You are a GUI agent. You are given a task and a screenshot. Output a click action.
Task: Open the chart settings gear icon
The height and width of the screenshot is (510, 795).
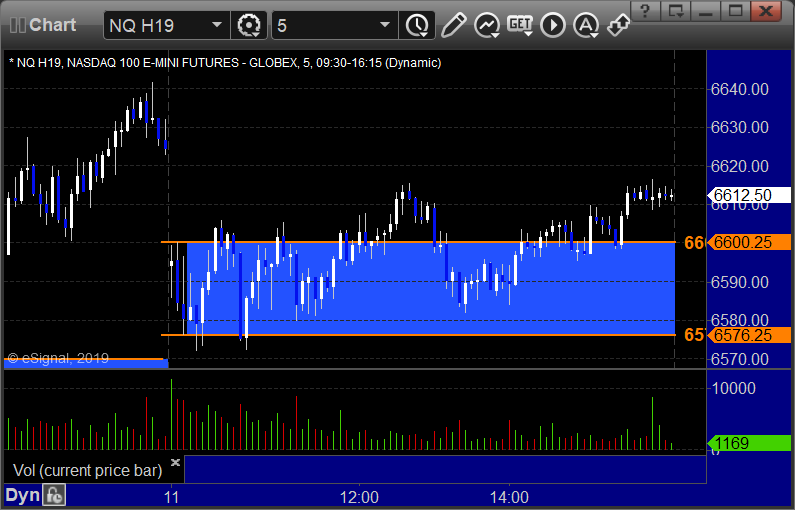(248, 25)
